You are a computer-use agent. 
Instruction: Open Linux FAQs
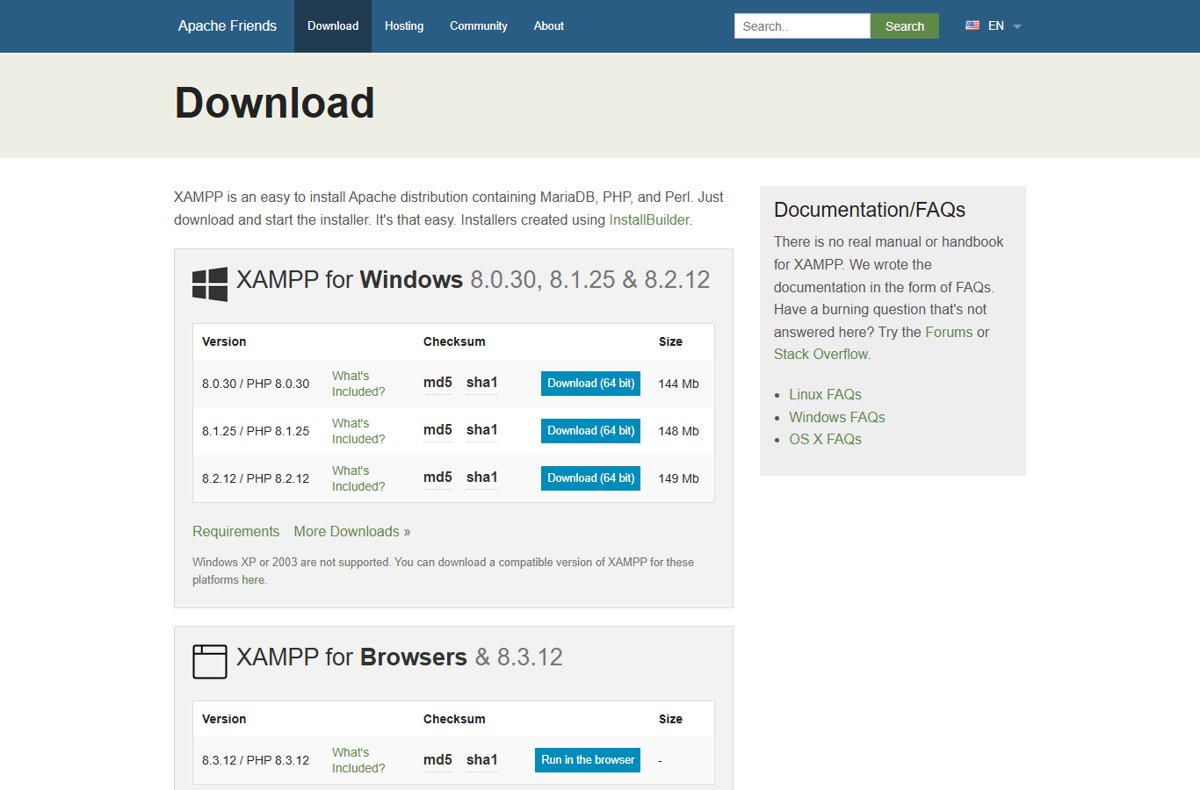click(825, 394)
